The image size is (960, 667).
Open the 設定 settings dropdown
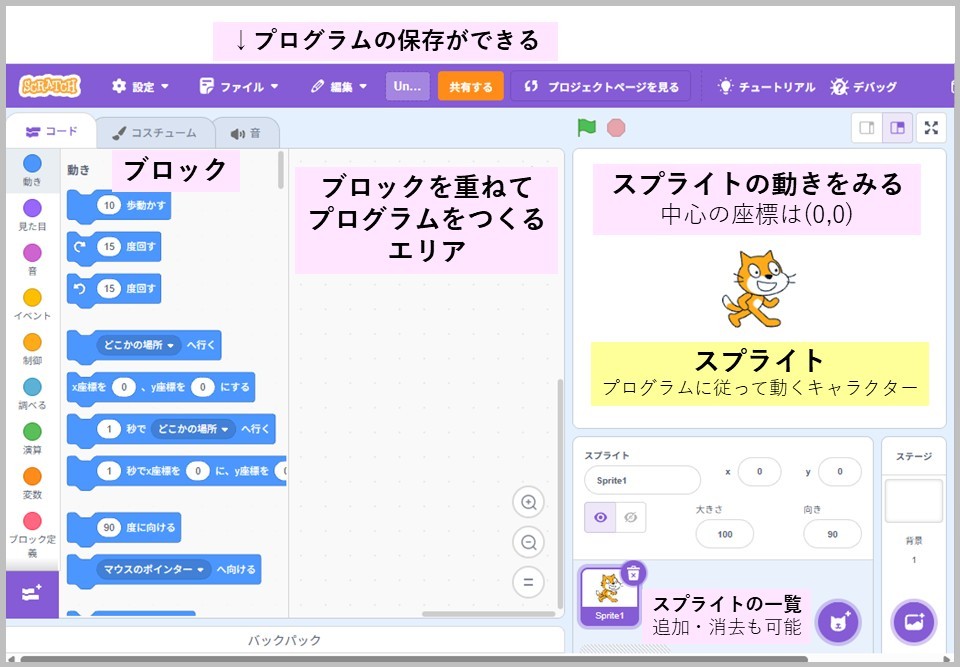(141, 87)
